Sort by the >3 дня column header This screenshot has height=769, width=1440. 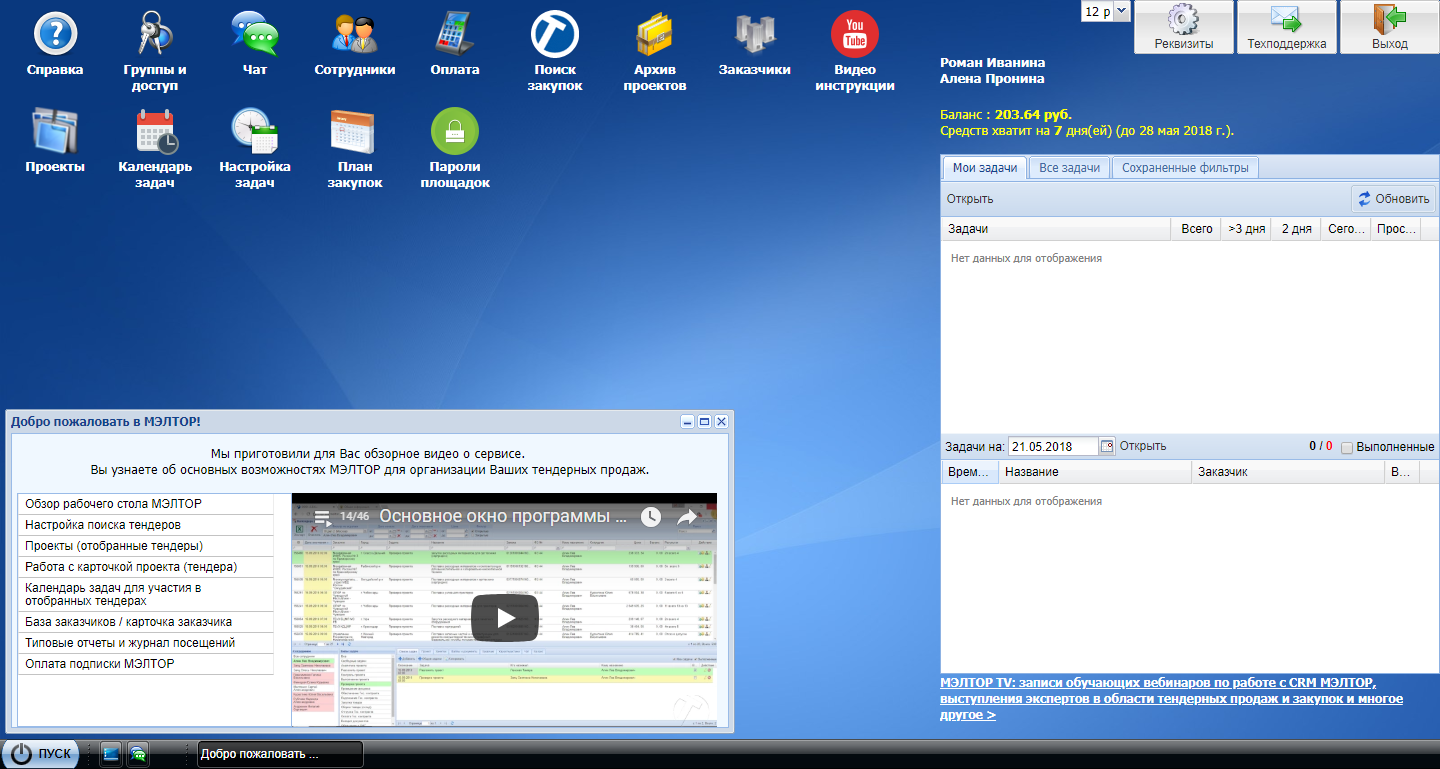1246,229
